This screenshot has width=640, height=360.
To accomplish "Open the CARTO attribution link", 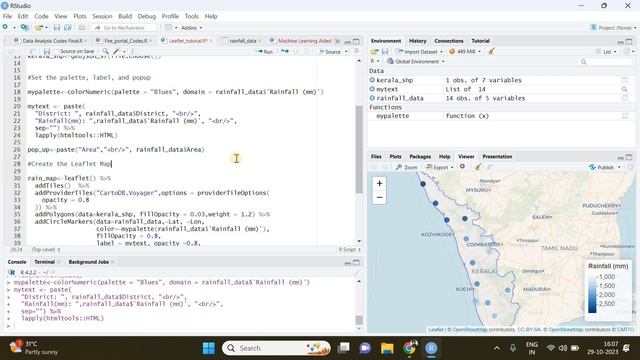I will [x=625, y=329].
